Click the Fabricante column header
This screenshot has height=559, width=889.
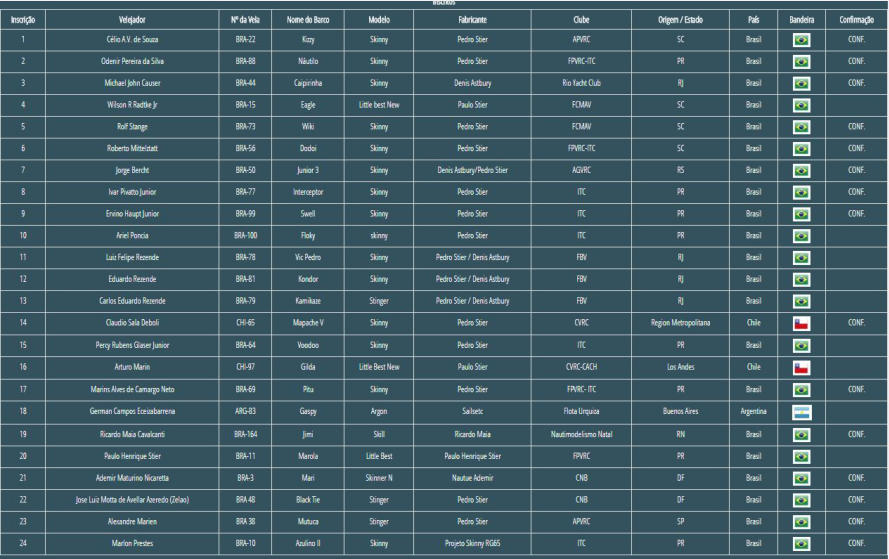(472, 20)
